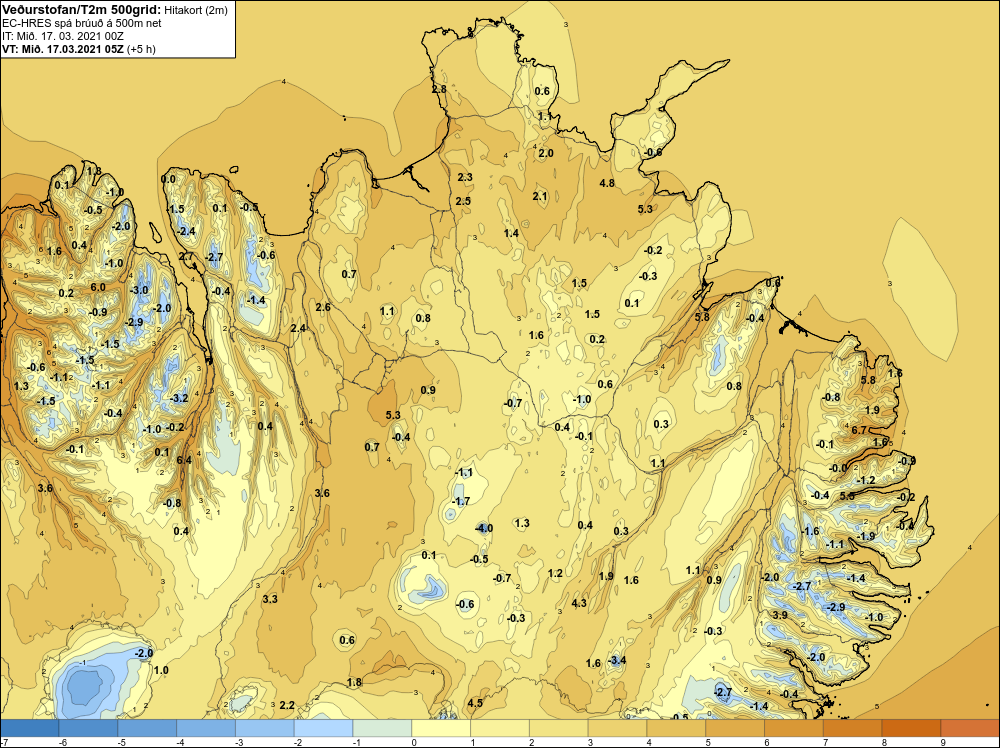
Task: Select the -1.6 temperature reading
Action: coord(810,531)
